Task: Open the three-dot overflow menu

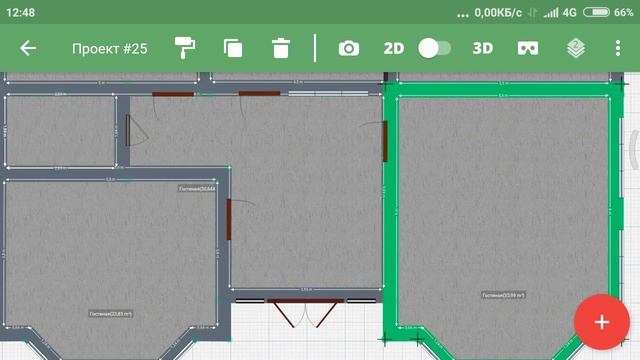Action: tap(618, 48)
